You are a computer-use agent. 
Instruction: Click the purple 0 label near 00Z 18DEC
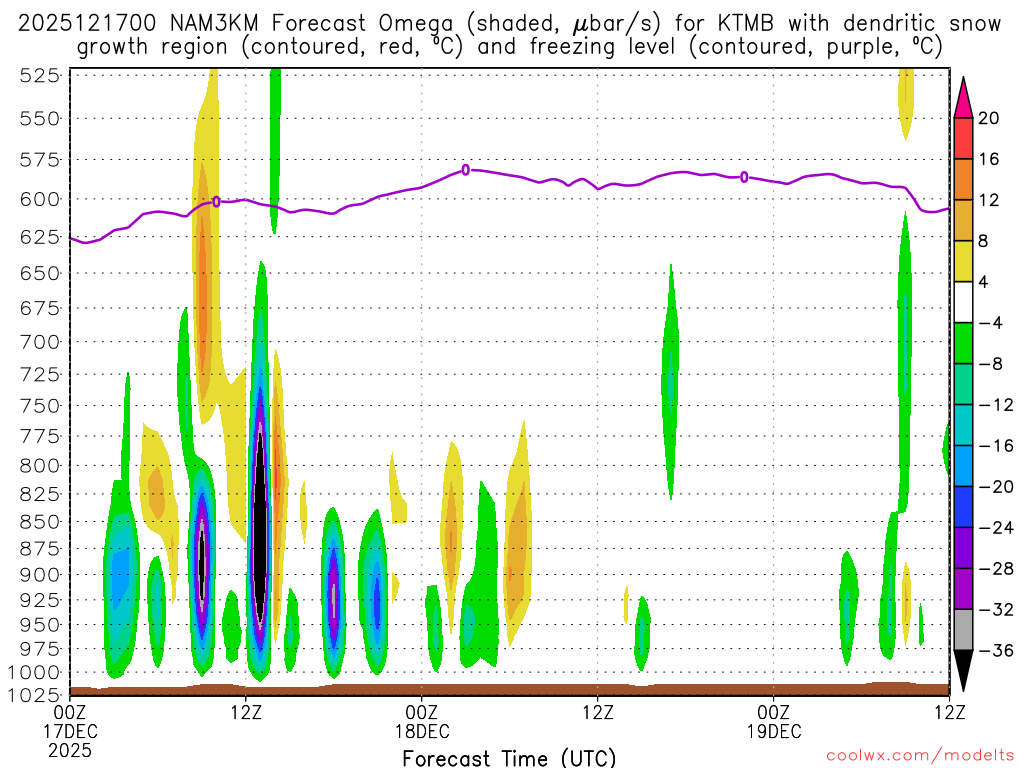coord(466,170)
